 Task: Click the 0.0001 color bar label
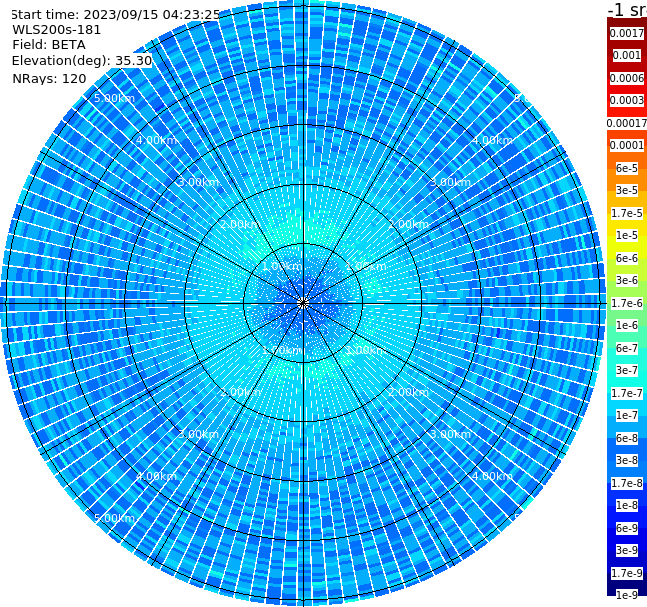[x=627, y=145]
